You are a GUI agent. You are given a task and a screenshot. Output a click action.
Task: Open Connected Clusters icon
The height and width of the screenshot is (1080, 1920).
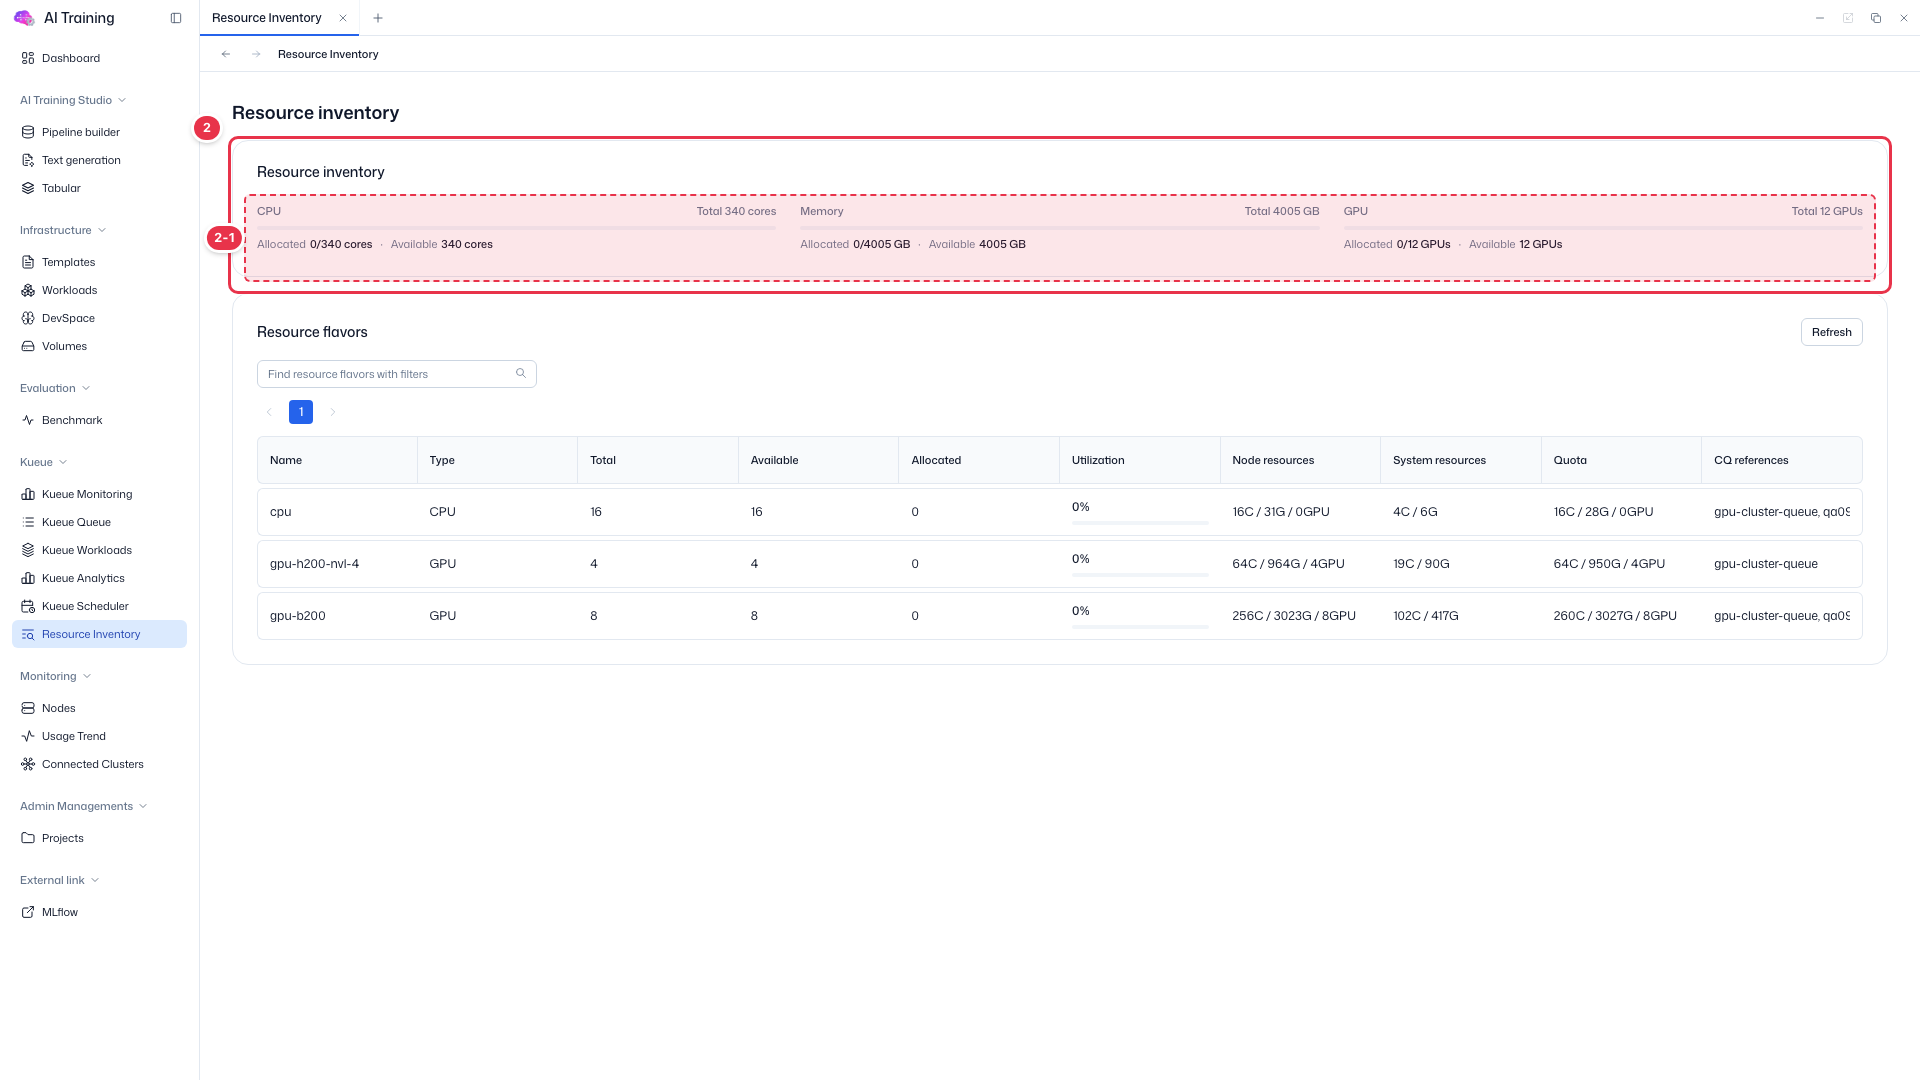28,764
